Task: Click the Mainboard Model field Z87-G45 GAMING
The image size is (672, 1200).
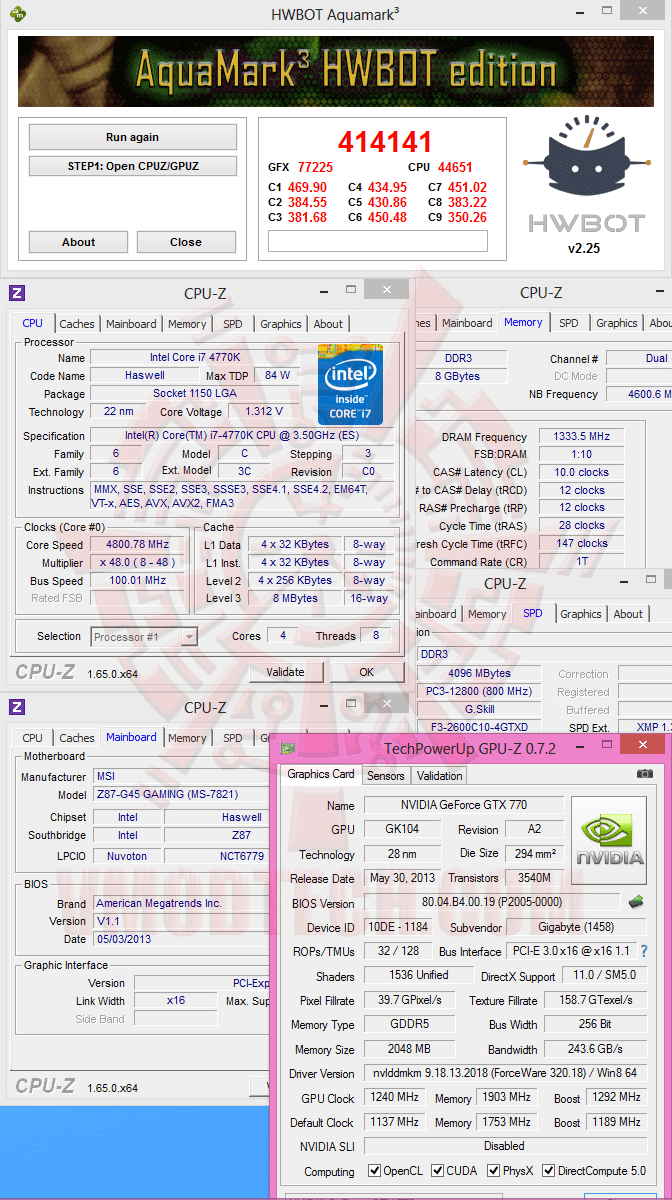Action: pos(180,795)
